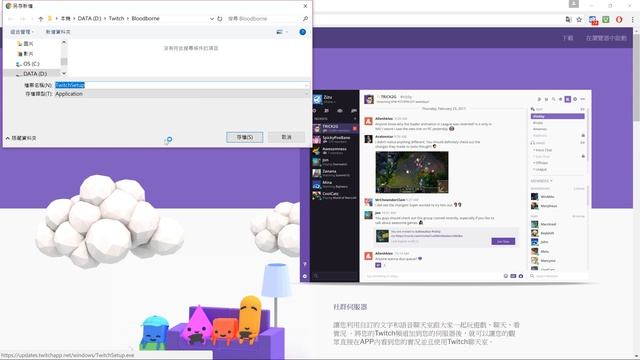Select DATA (D:) drive in the tree
The image size is (640, 360).
pos(31,73)
